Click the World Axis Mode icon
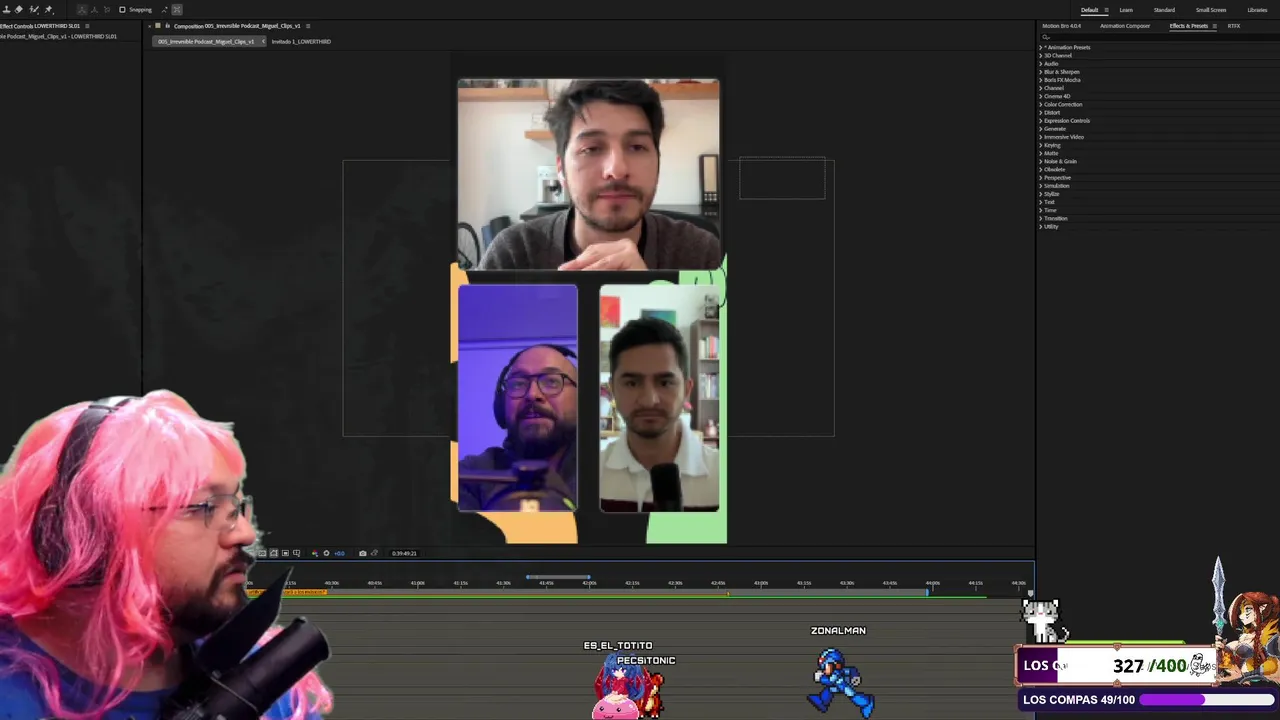Viewport: 1280px width, 720px height. point(94,10)
